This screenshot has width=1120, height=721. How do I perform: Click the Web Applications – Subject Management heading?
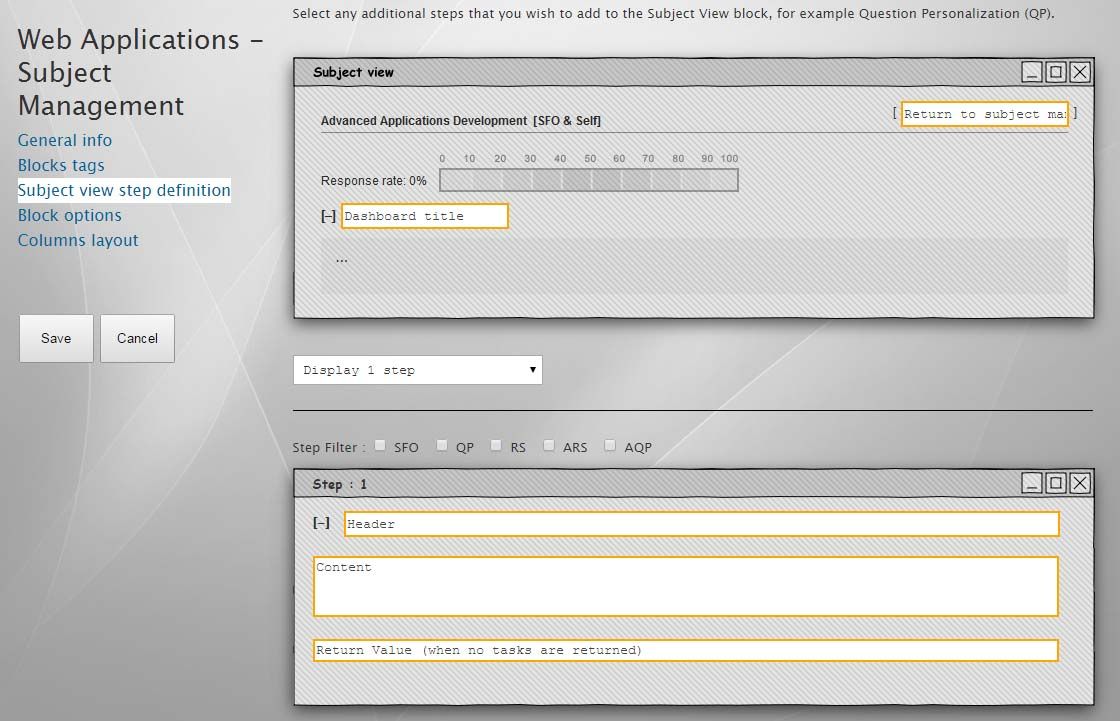141,72
